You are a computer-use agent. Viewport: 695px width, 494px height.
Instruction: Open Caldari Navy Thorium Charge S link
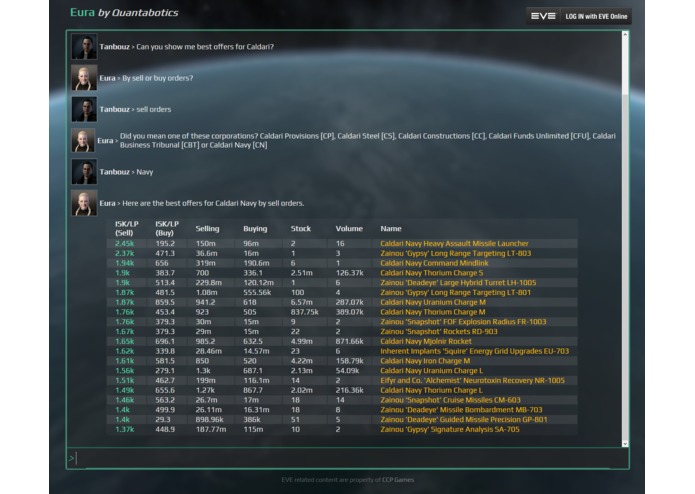[432, 273]
